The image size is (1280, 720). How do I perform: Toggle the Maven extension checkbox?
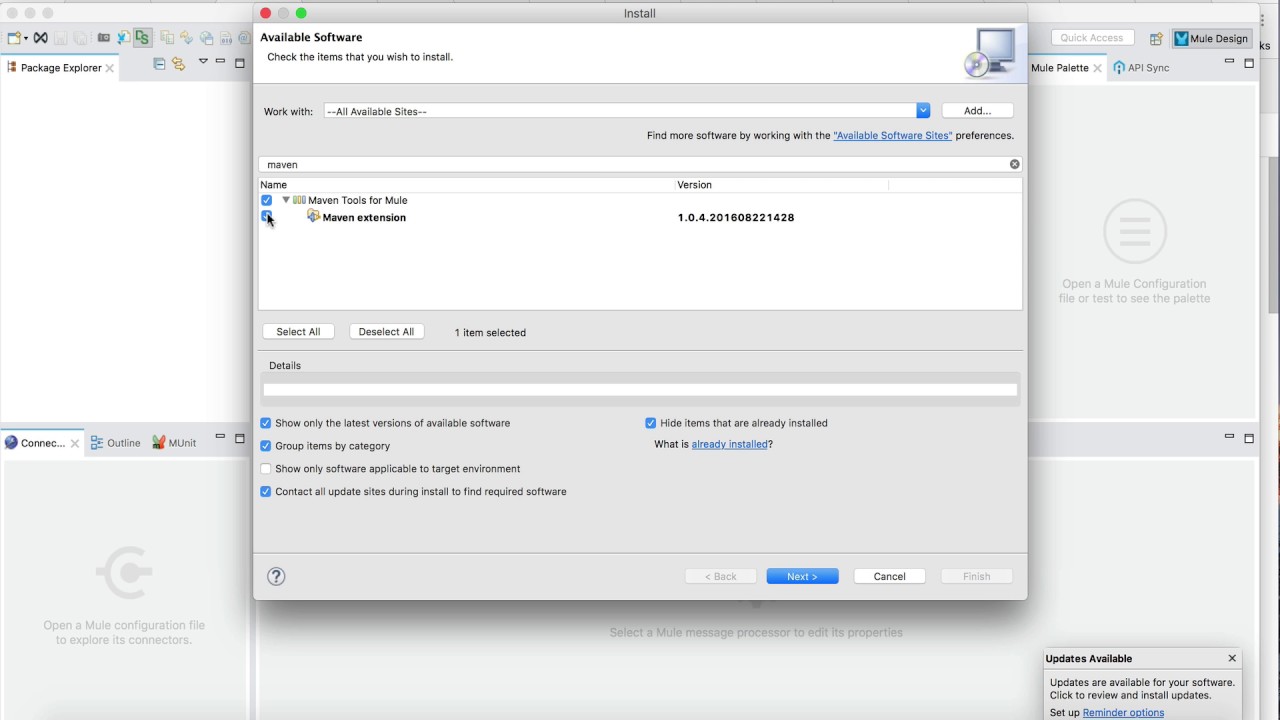point(267,217)
